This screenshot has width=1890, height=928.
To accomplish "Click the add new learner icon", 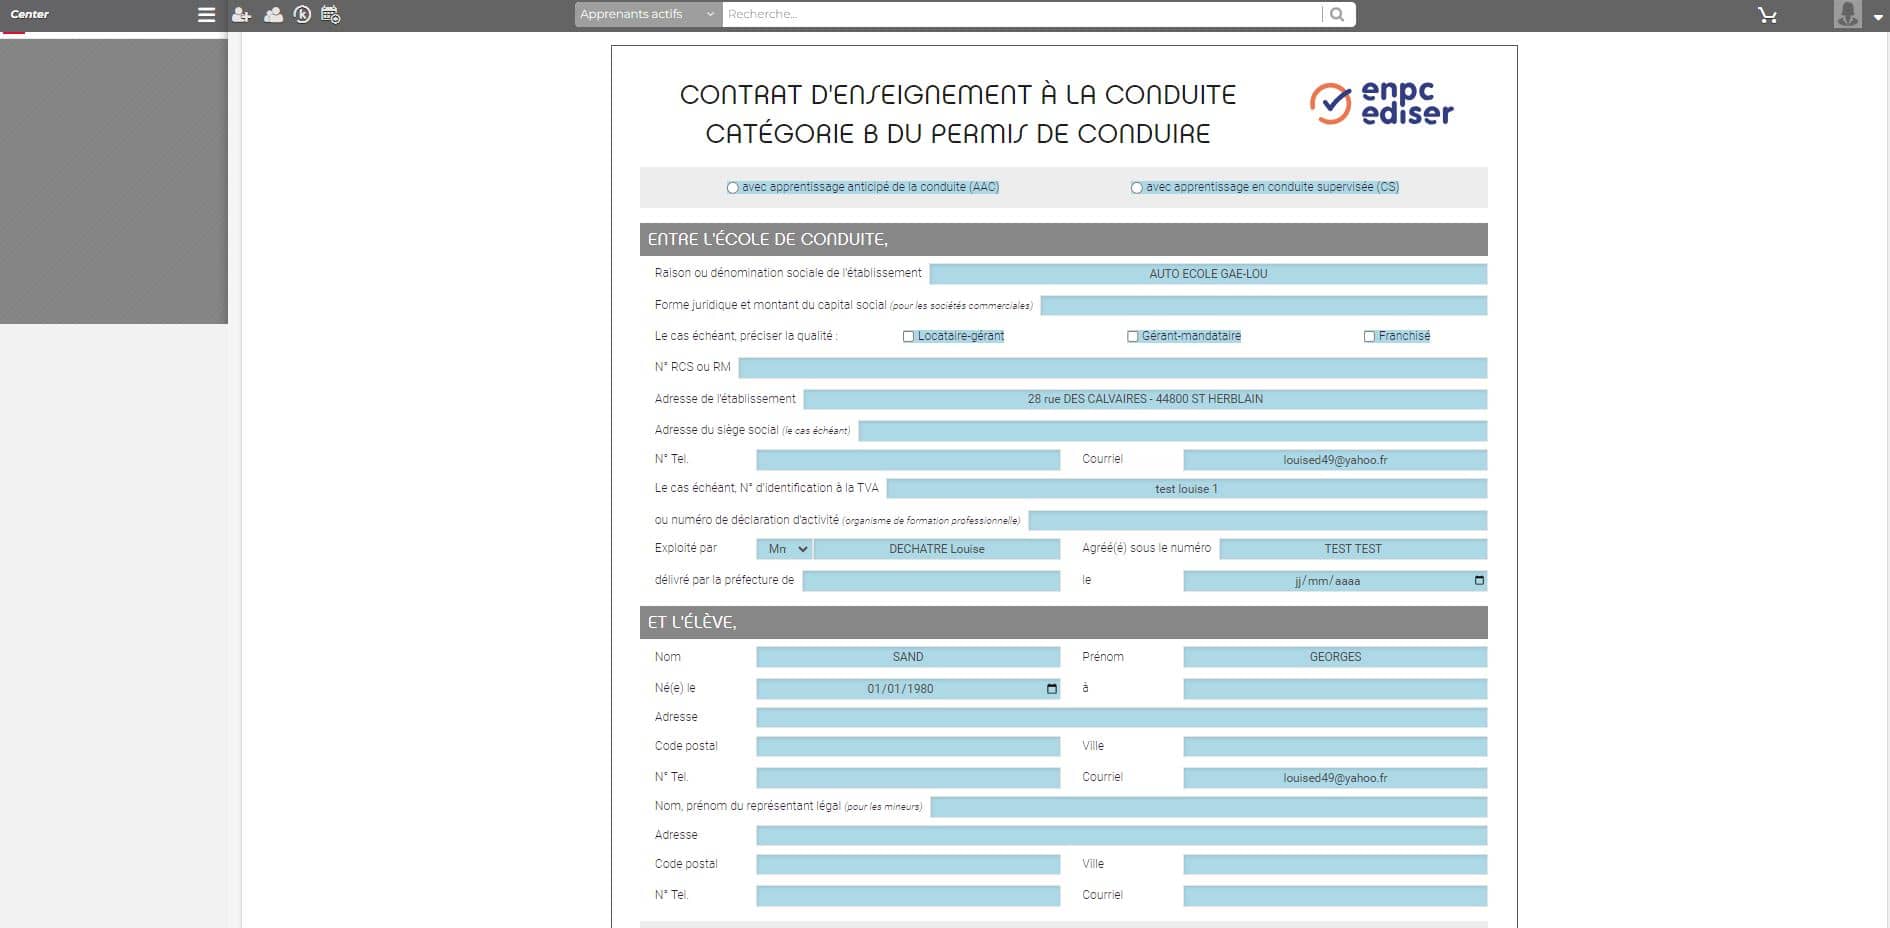I will click(x=241, y=15).
